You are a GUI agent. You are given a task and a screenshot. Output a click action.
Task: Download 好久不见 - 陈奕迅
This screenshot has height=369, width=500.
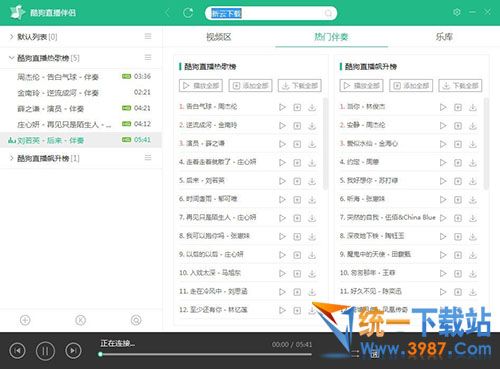point(473,292)
